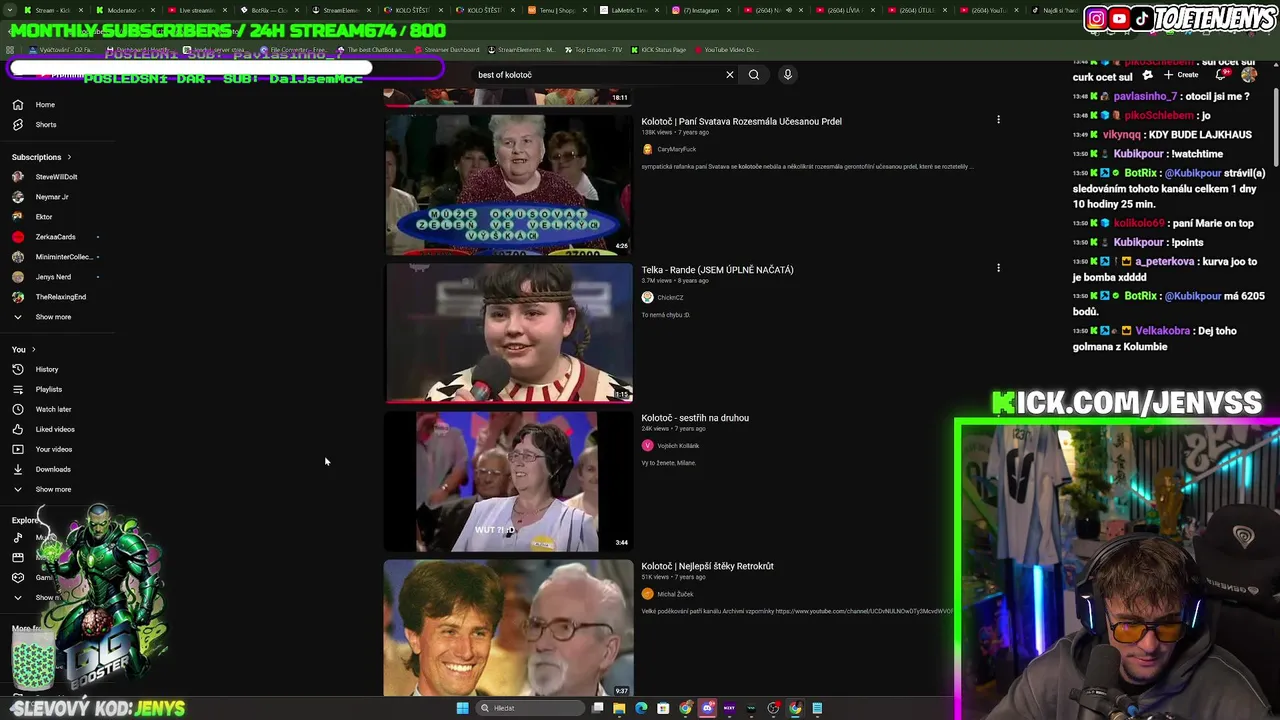Switch to LaMetric Time browser tab
Image resolution: width=1280 pixels, height=720 pixels.
629,10
